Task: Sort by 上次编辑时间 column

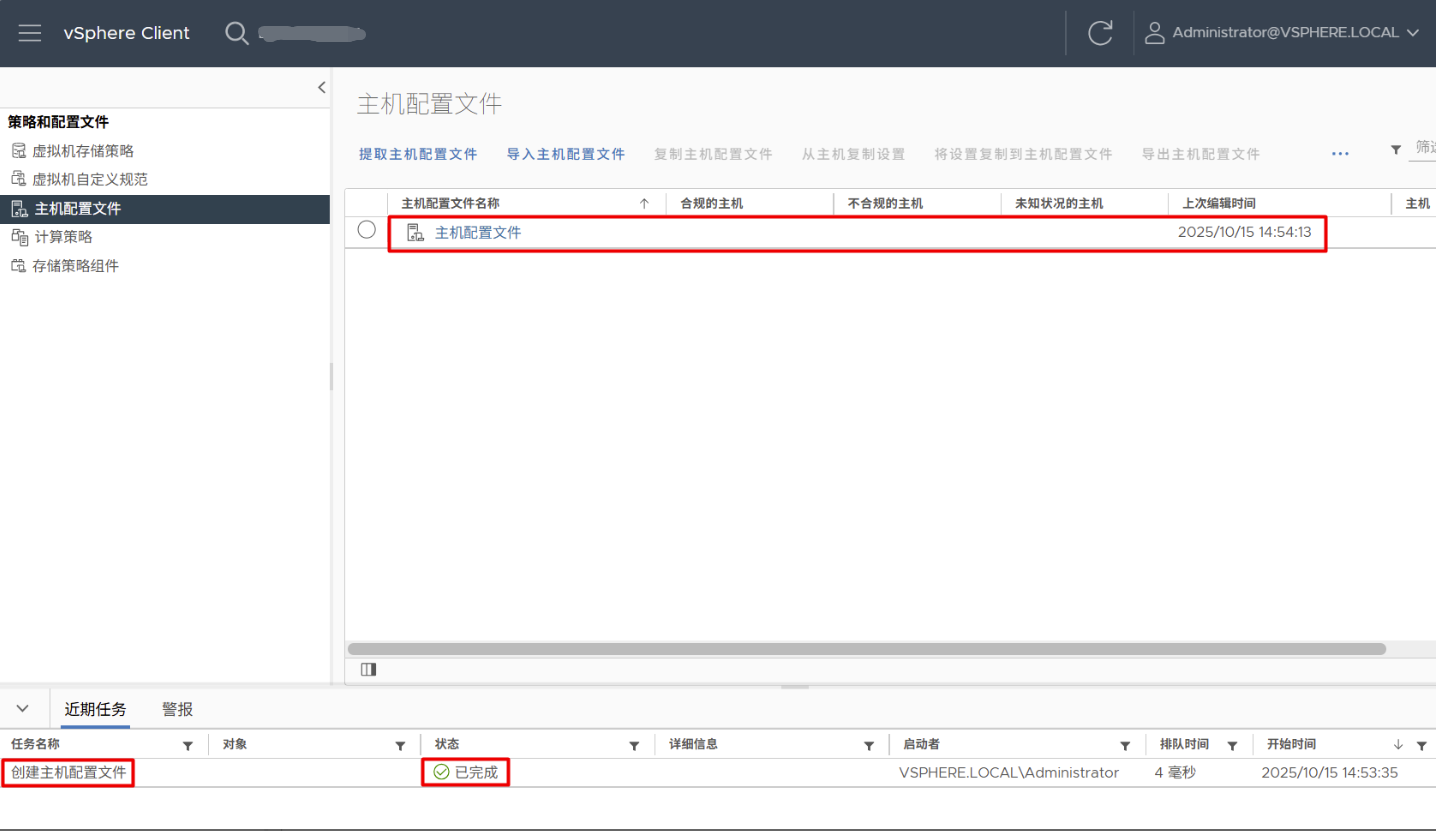Action: [x=1219, y=203]
